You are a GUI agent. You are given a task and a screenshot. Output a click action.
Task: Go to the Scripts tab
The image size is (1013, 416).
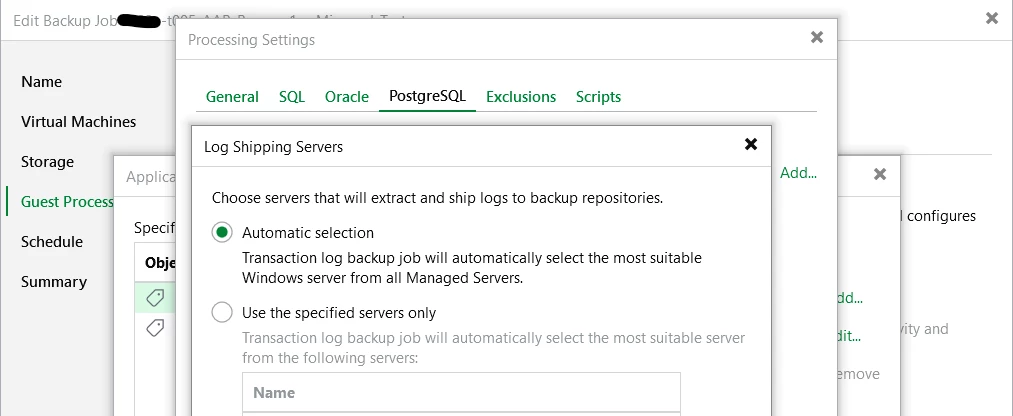[598, 97]
